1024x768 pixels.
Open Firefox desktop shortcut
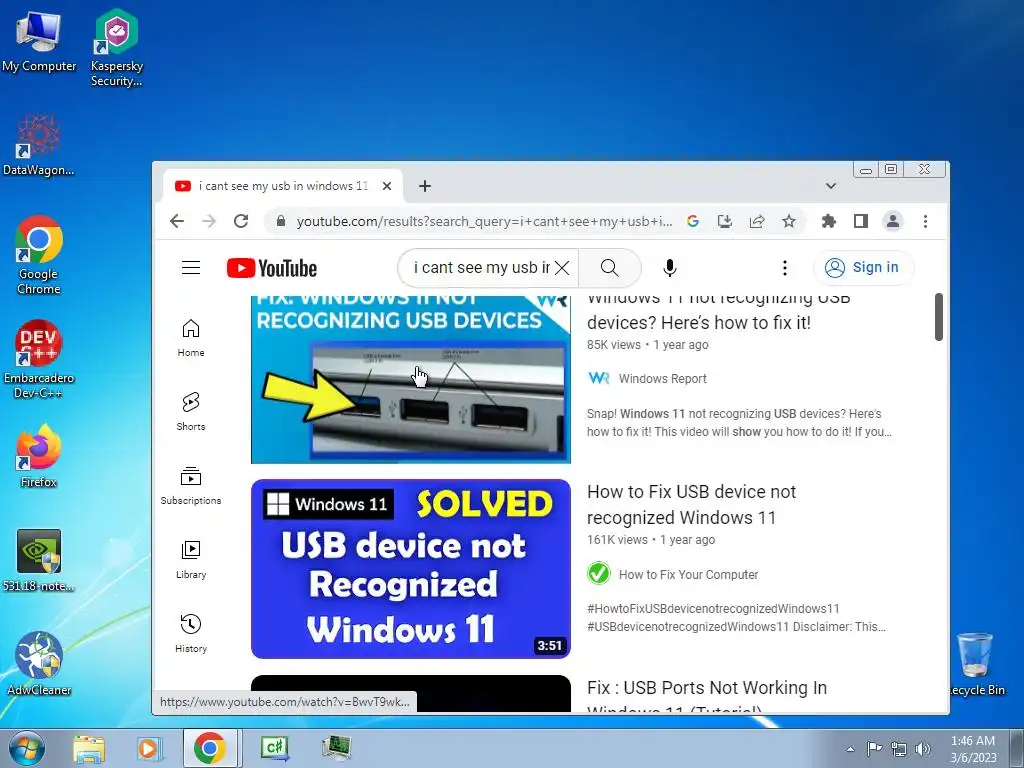[38, 456]
